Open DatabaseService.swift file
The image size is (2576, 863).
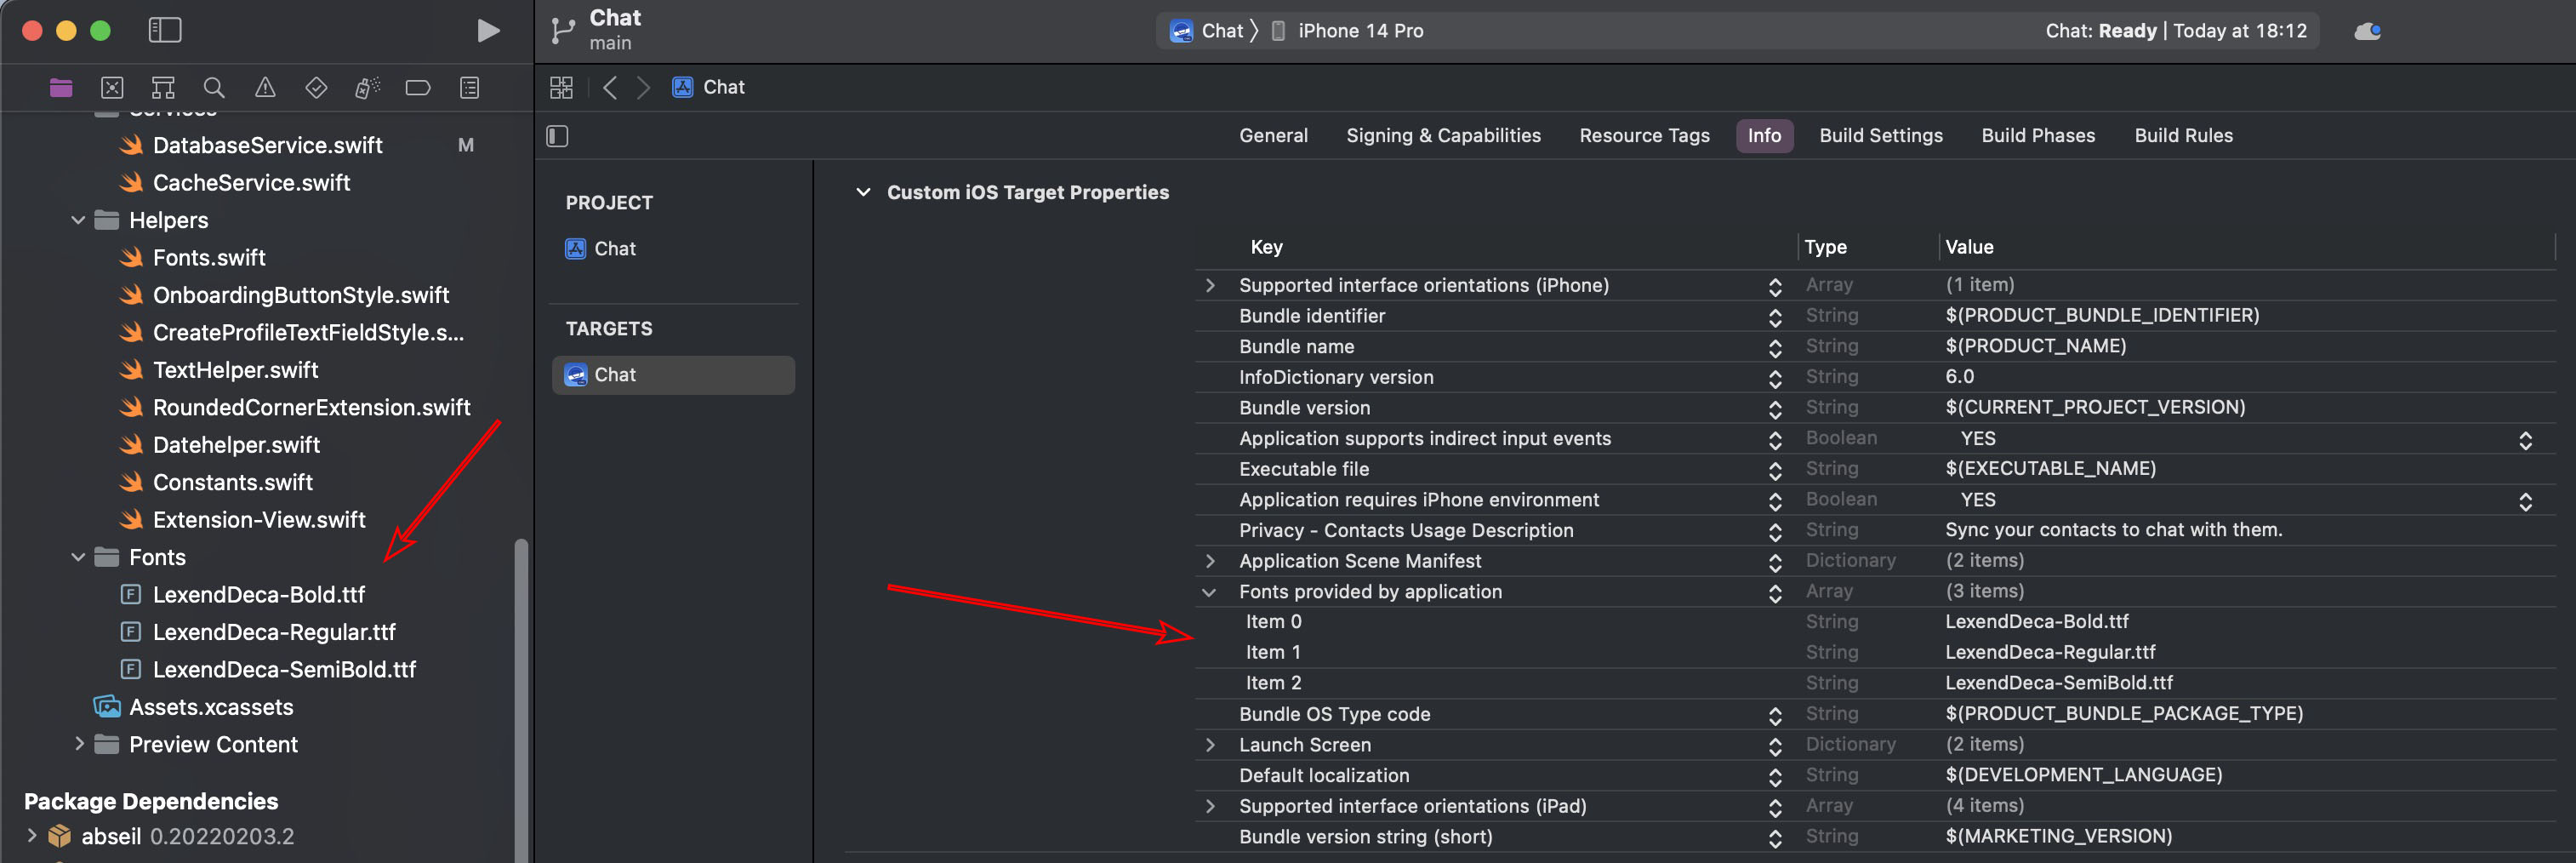[x=267, y=145]
